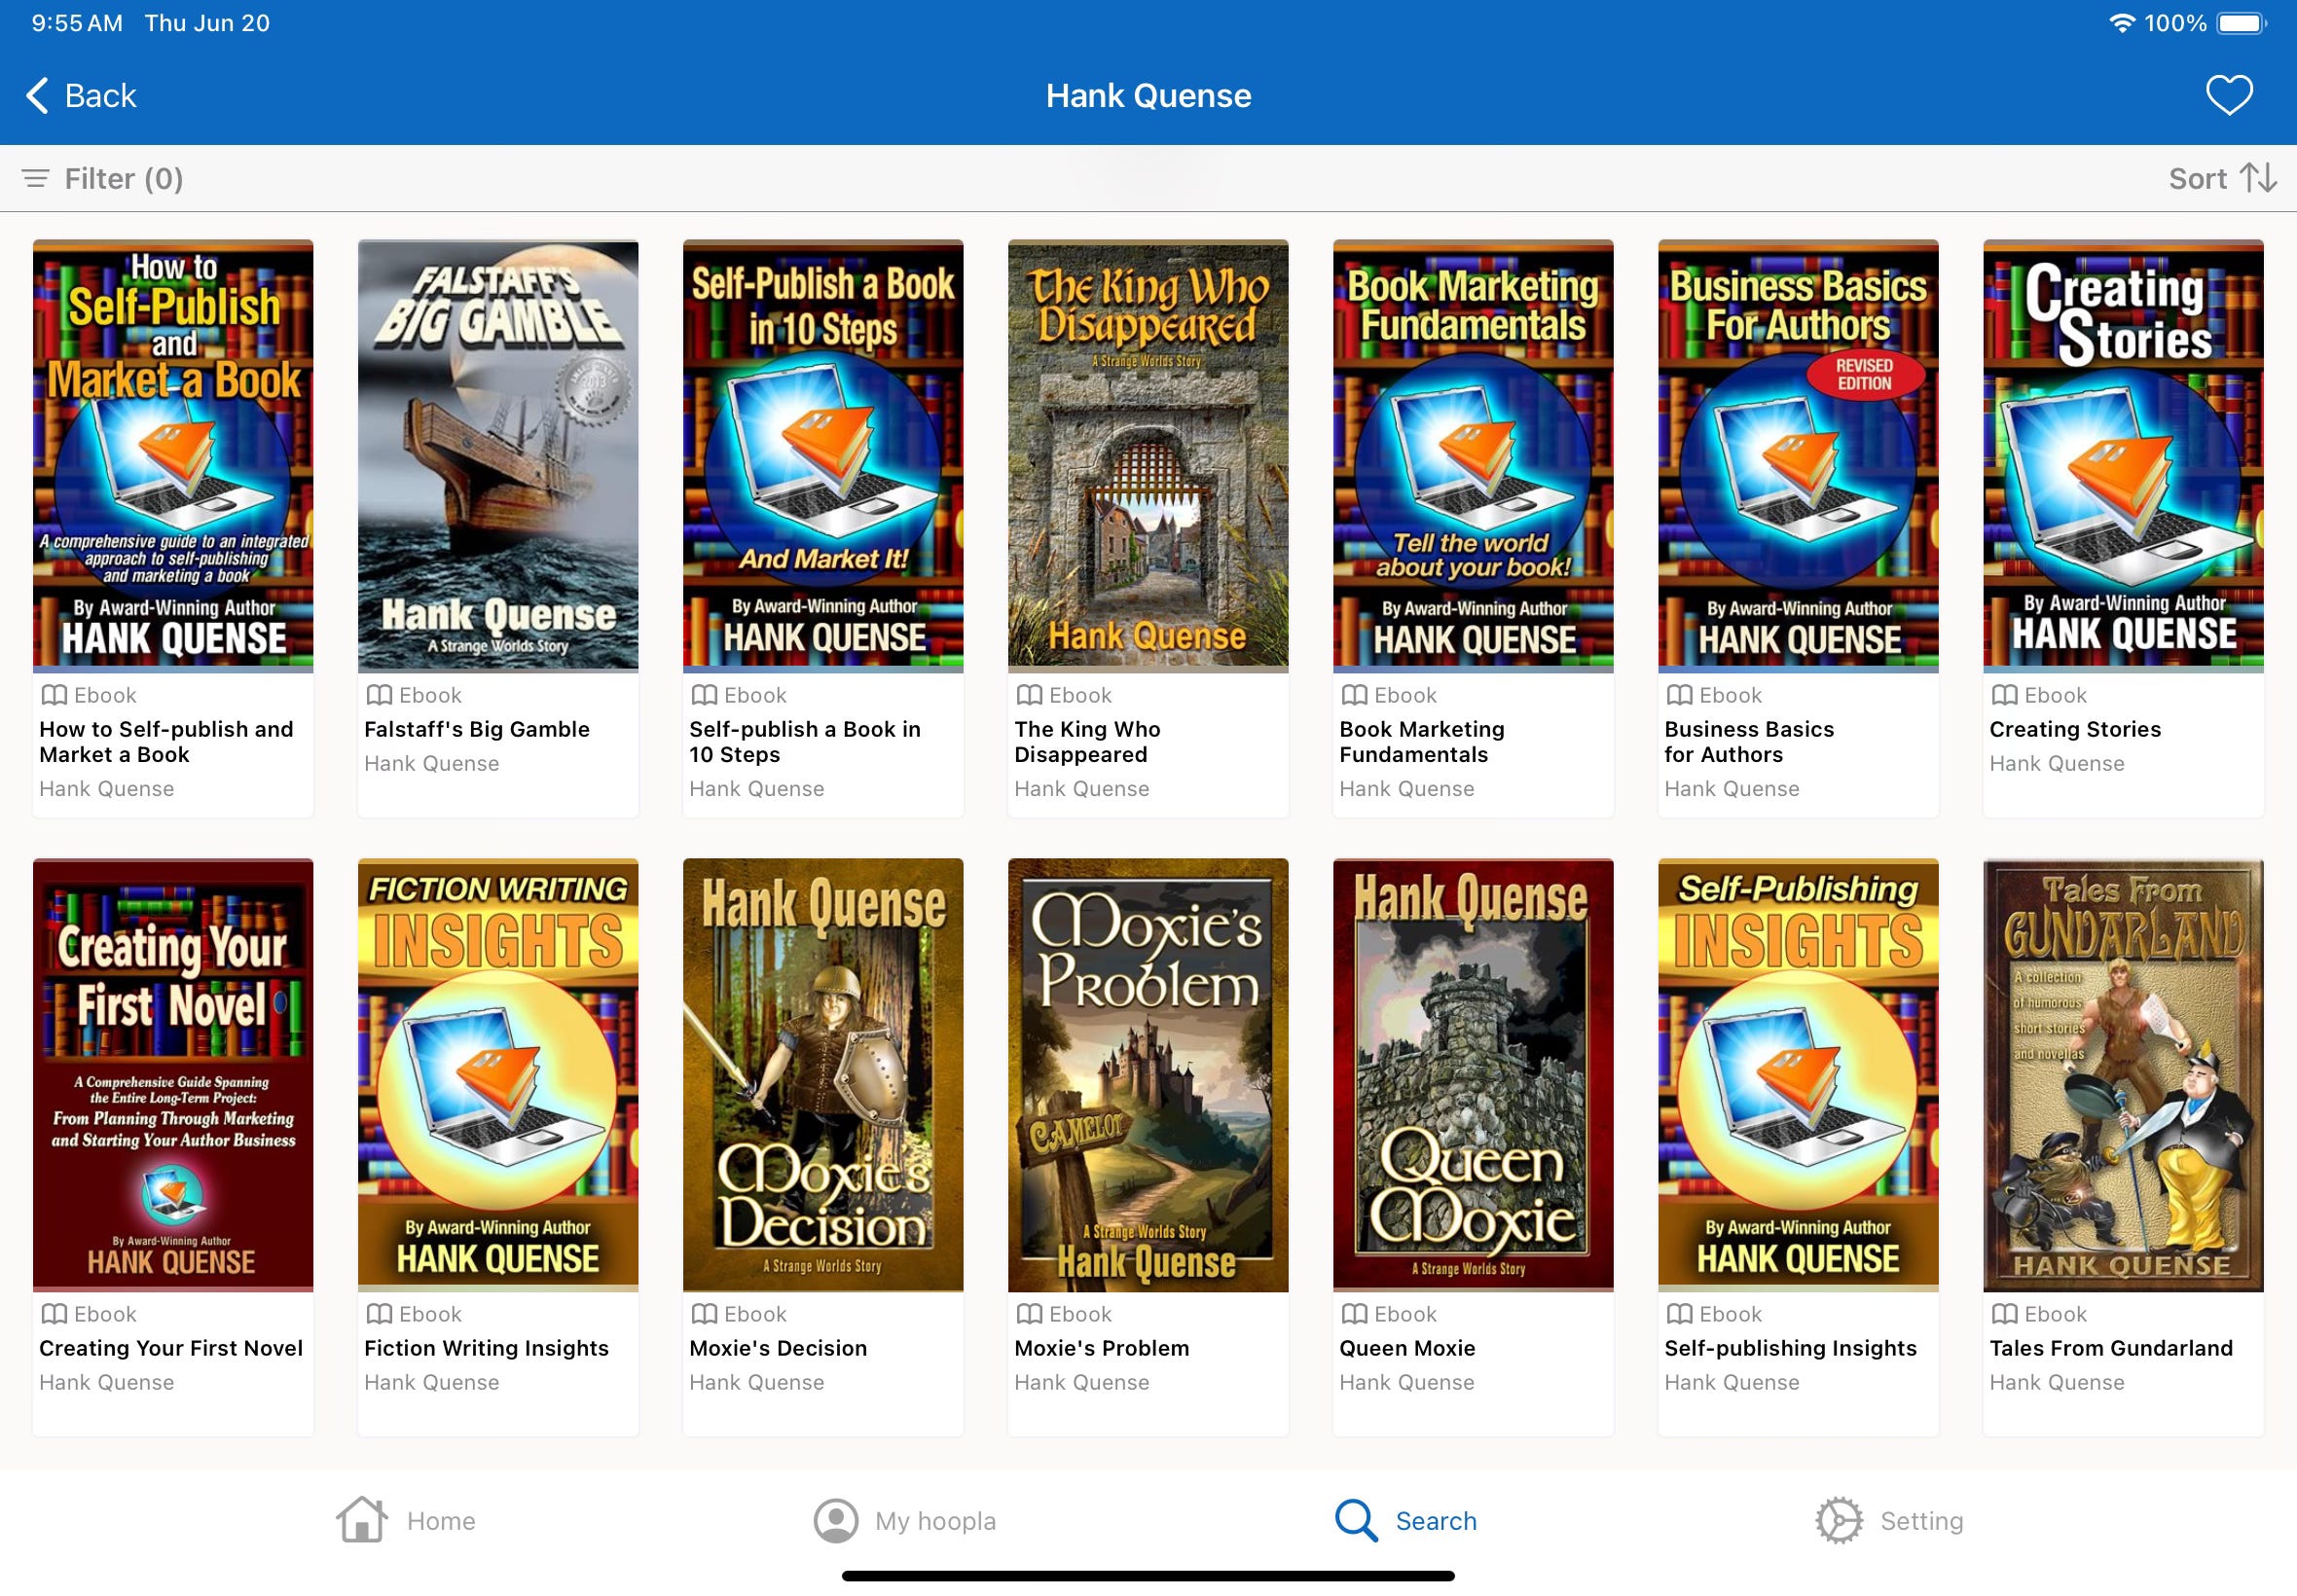
Task: Tap Ebook book icon under Tales From Gundarland
Action: (2004, 1314)
